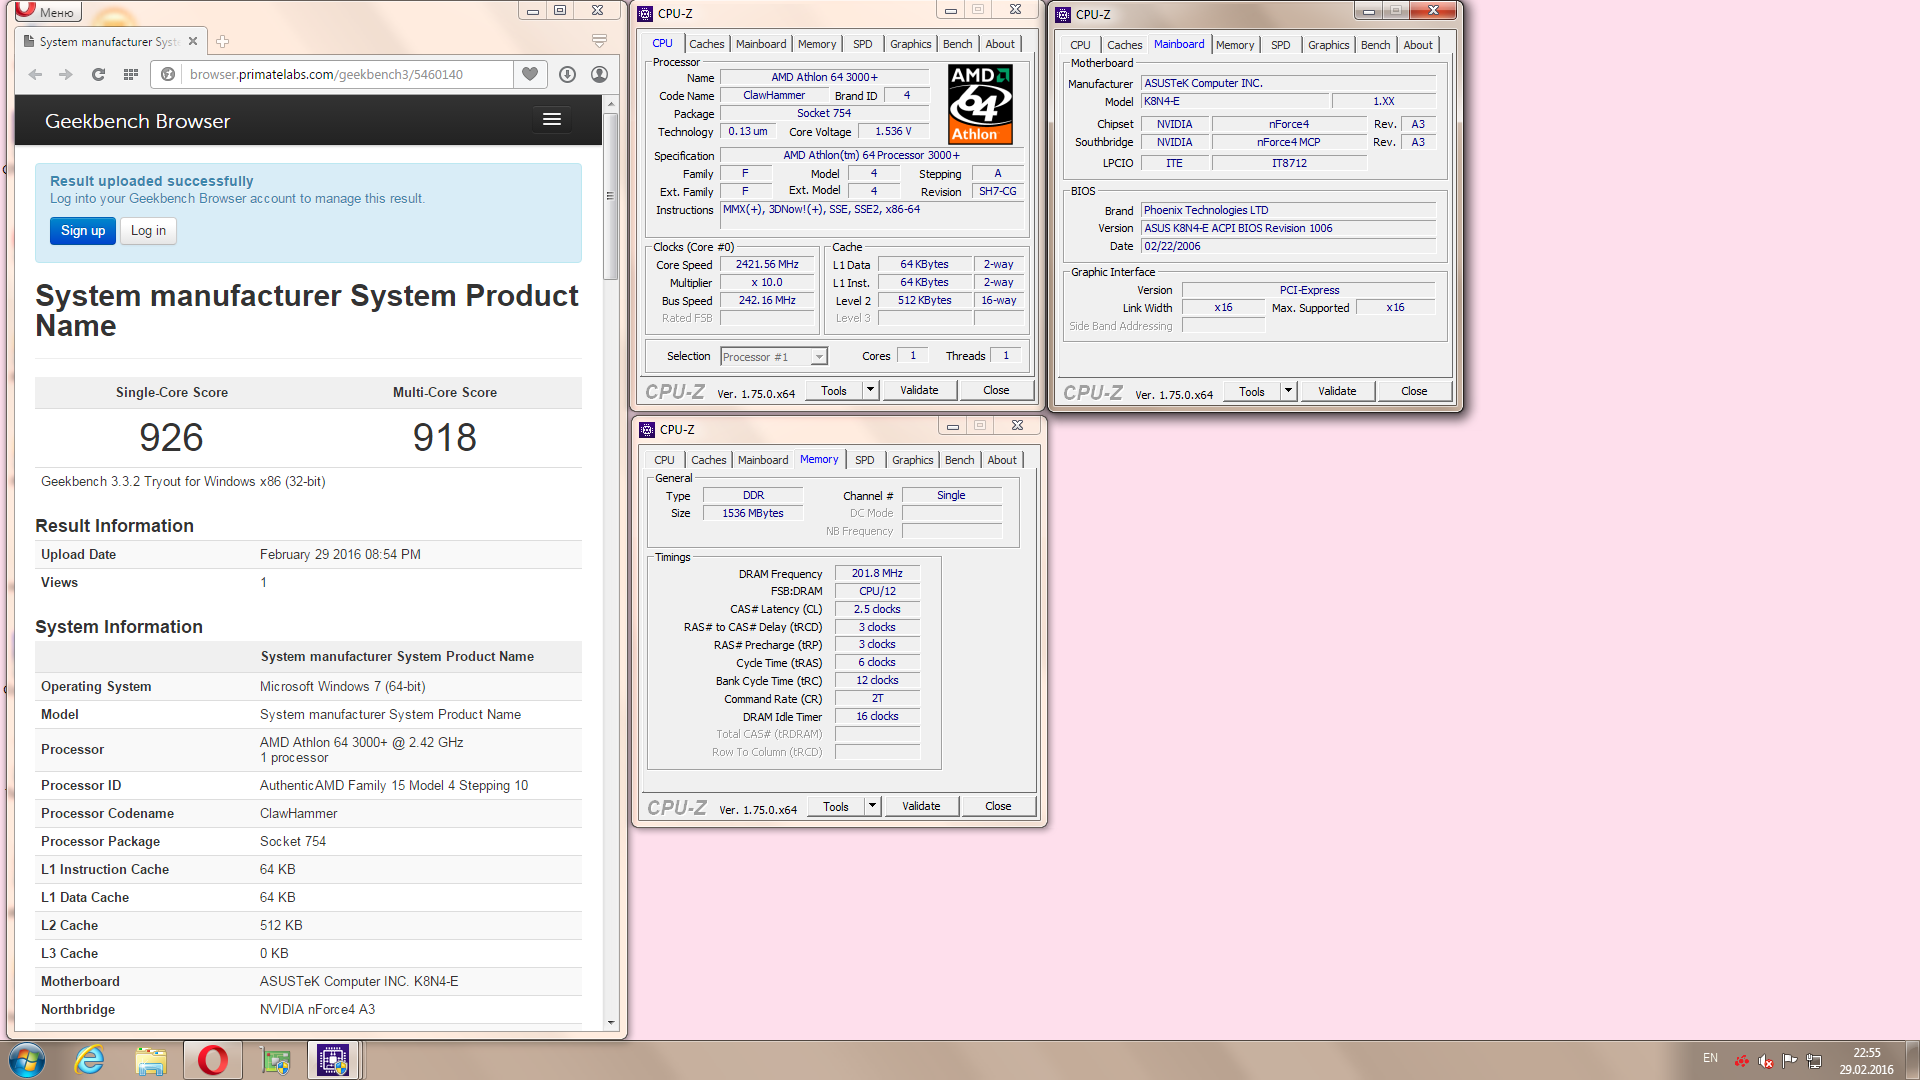This screenshot has width=1920, height=1080.
Task: Open Bench tab in Memory window
Action: (959, 460)
